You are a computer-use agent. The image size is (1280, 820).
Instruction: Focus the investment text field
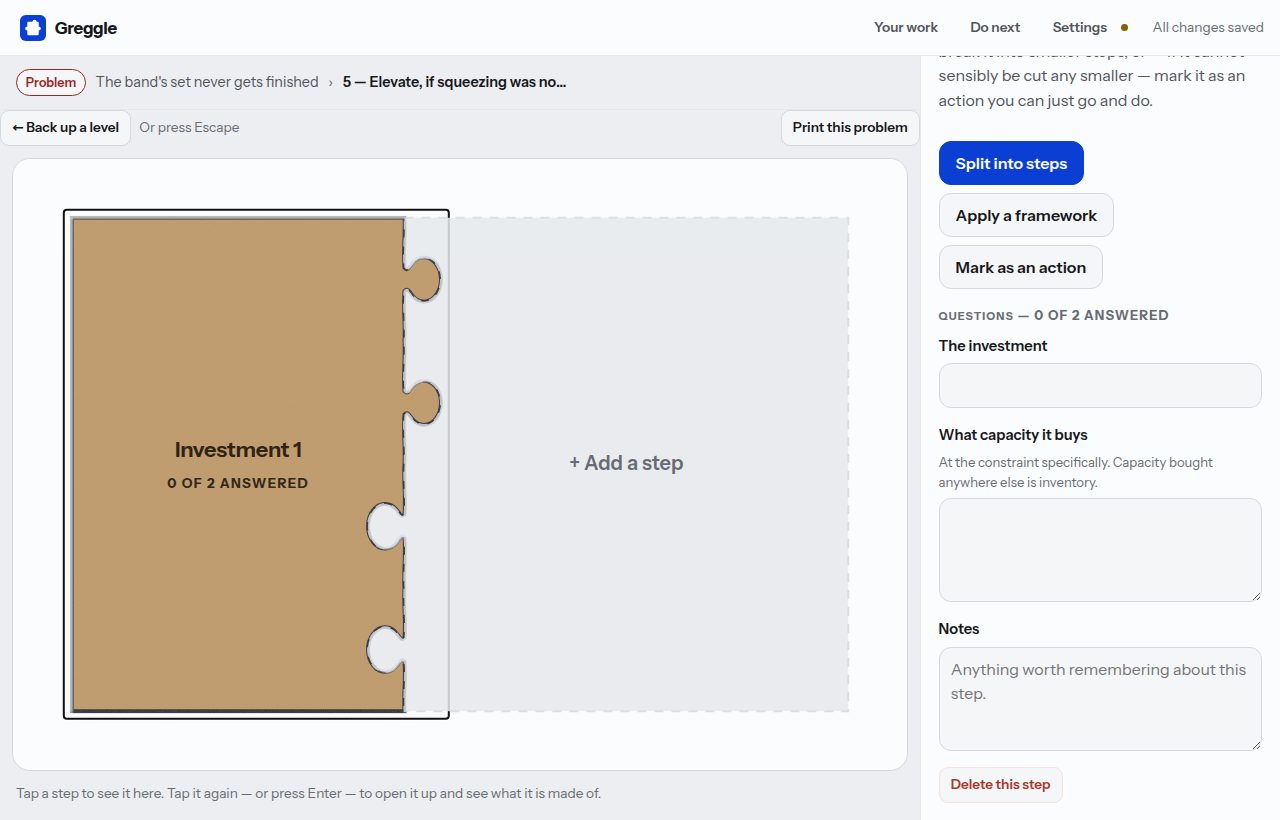pos(1100,385)
